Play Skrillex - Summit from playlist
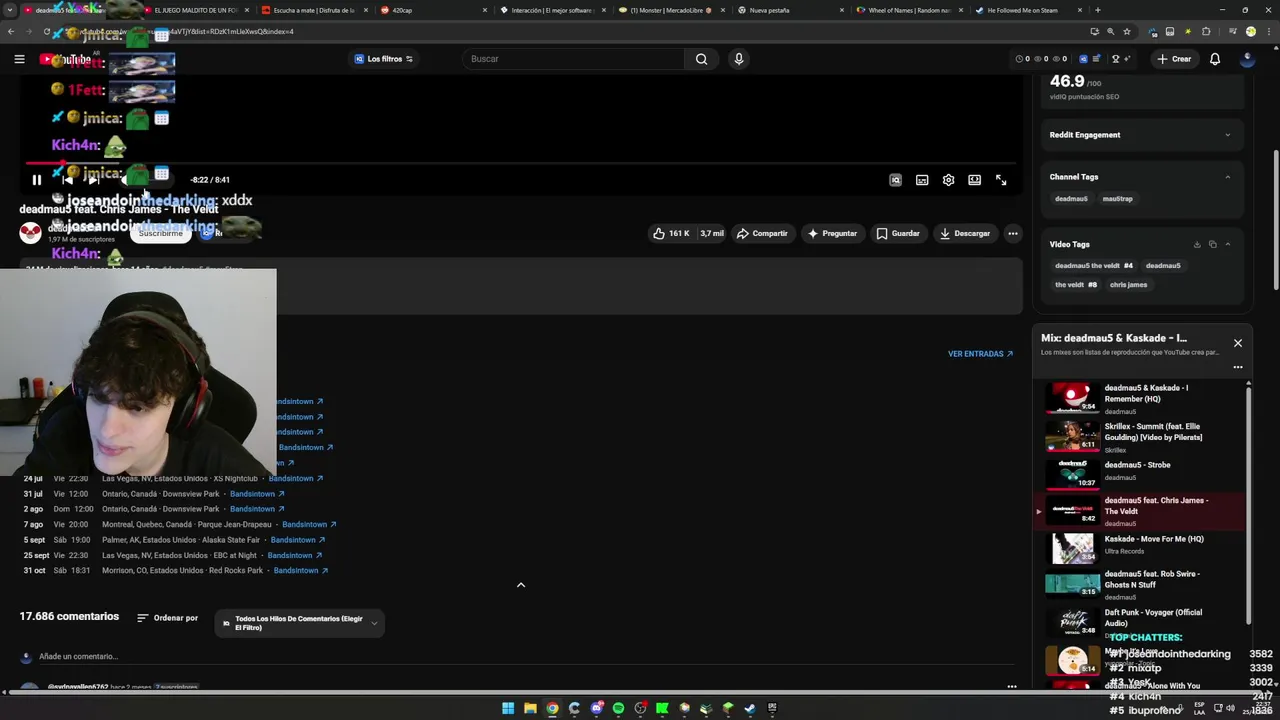Screen dimensions: 1280x720 click(x=1140, y=437)
